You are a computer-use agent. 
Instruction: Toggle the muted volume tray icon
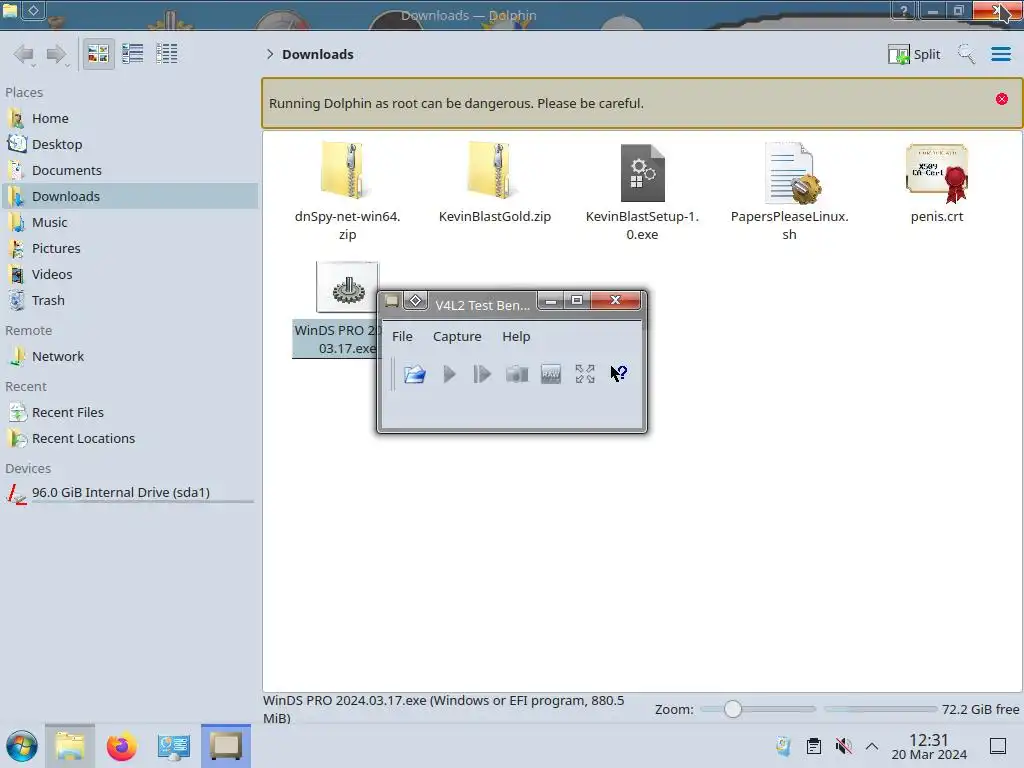(x=844, y=746)
